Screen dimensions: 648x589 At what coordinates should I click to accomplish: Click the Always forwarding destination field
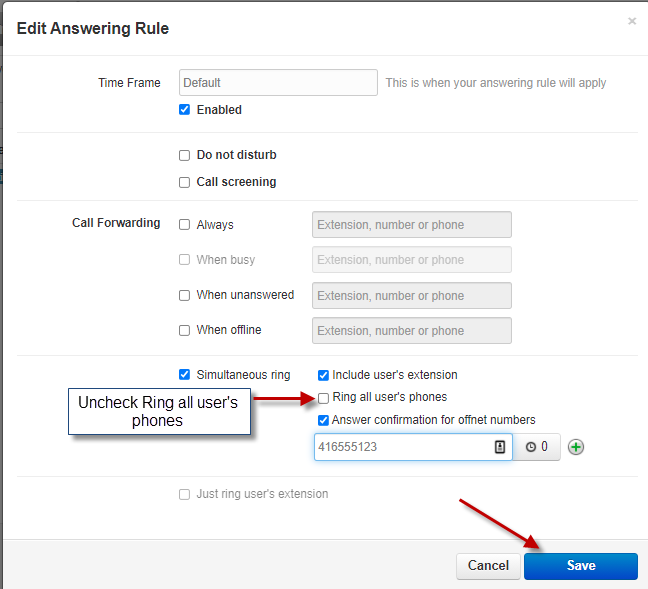(411, 225)
